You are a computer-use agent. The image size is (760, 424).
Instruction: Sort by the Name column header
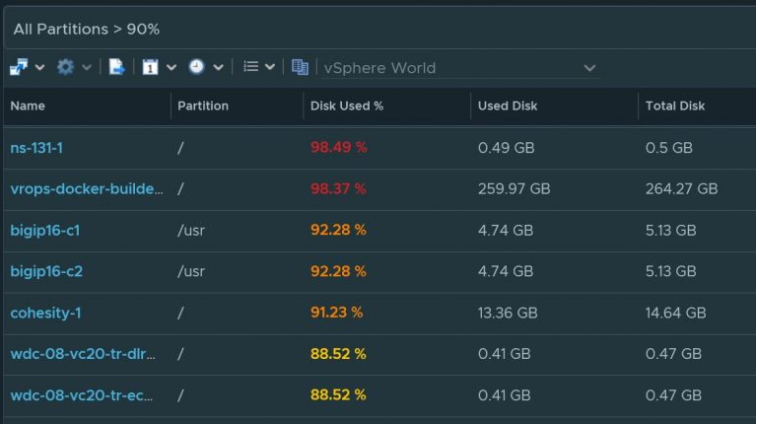pos(28,106)
